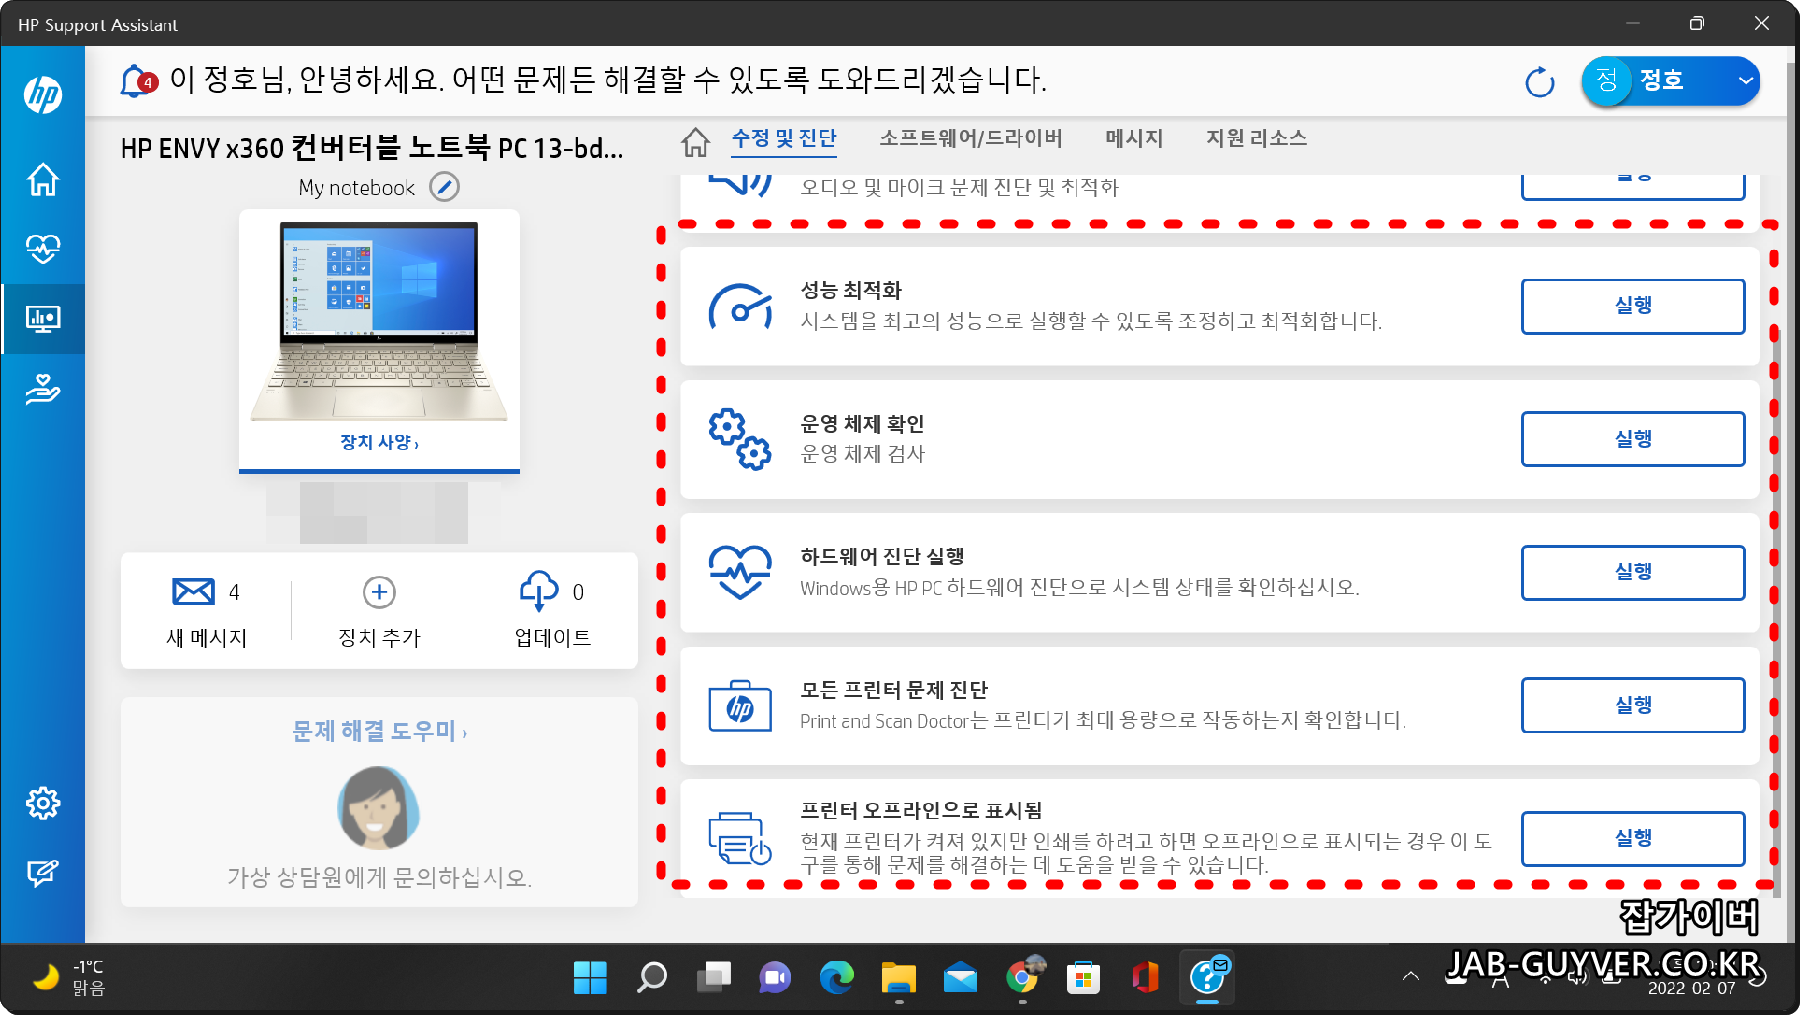Open 문제 해결 도우미 link
This screenshot has height=1015, width=1800.
click(379, 731)
